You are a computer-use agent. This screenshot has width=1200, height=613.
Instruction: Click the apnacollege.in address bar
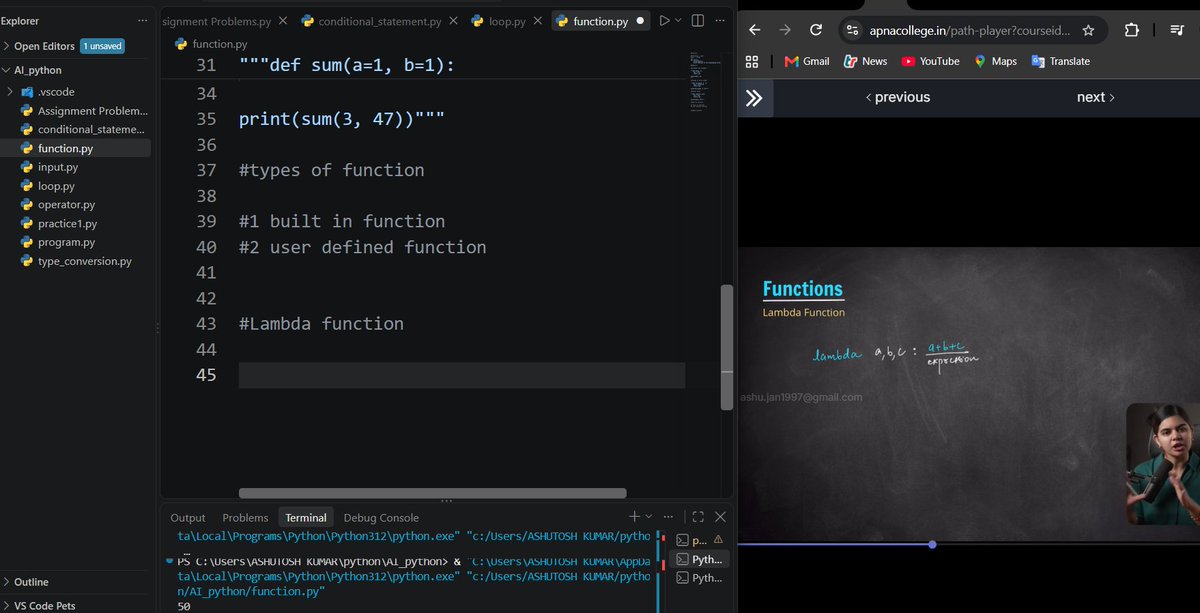click(969, 30)
